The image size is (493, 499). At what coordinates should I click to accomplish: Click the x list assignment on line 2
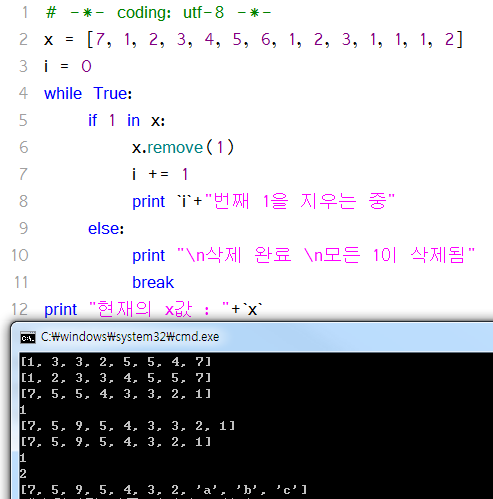253,40
